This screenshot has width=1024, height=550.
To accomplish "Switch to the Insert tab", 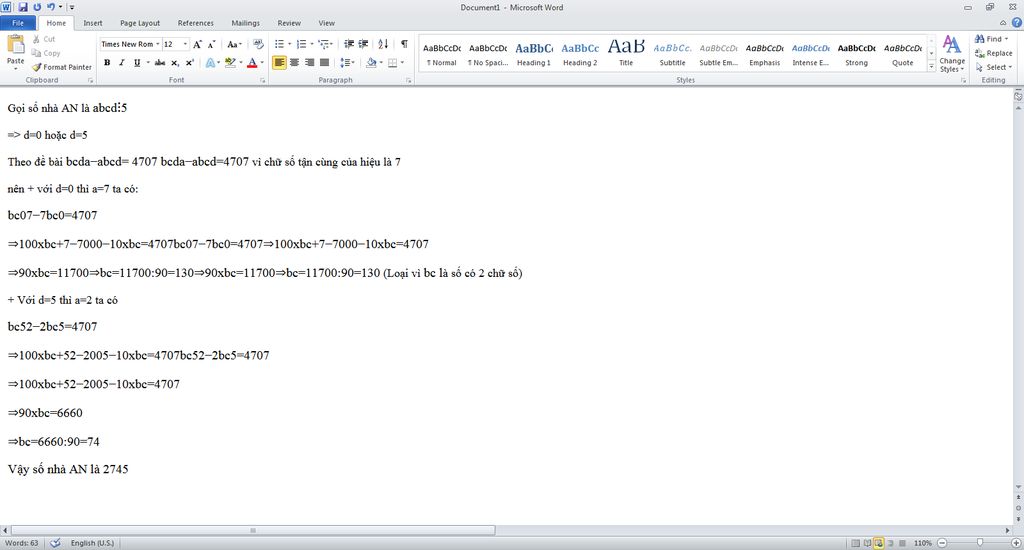I will pos(93,23).
